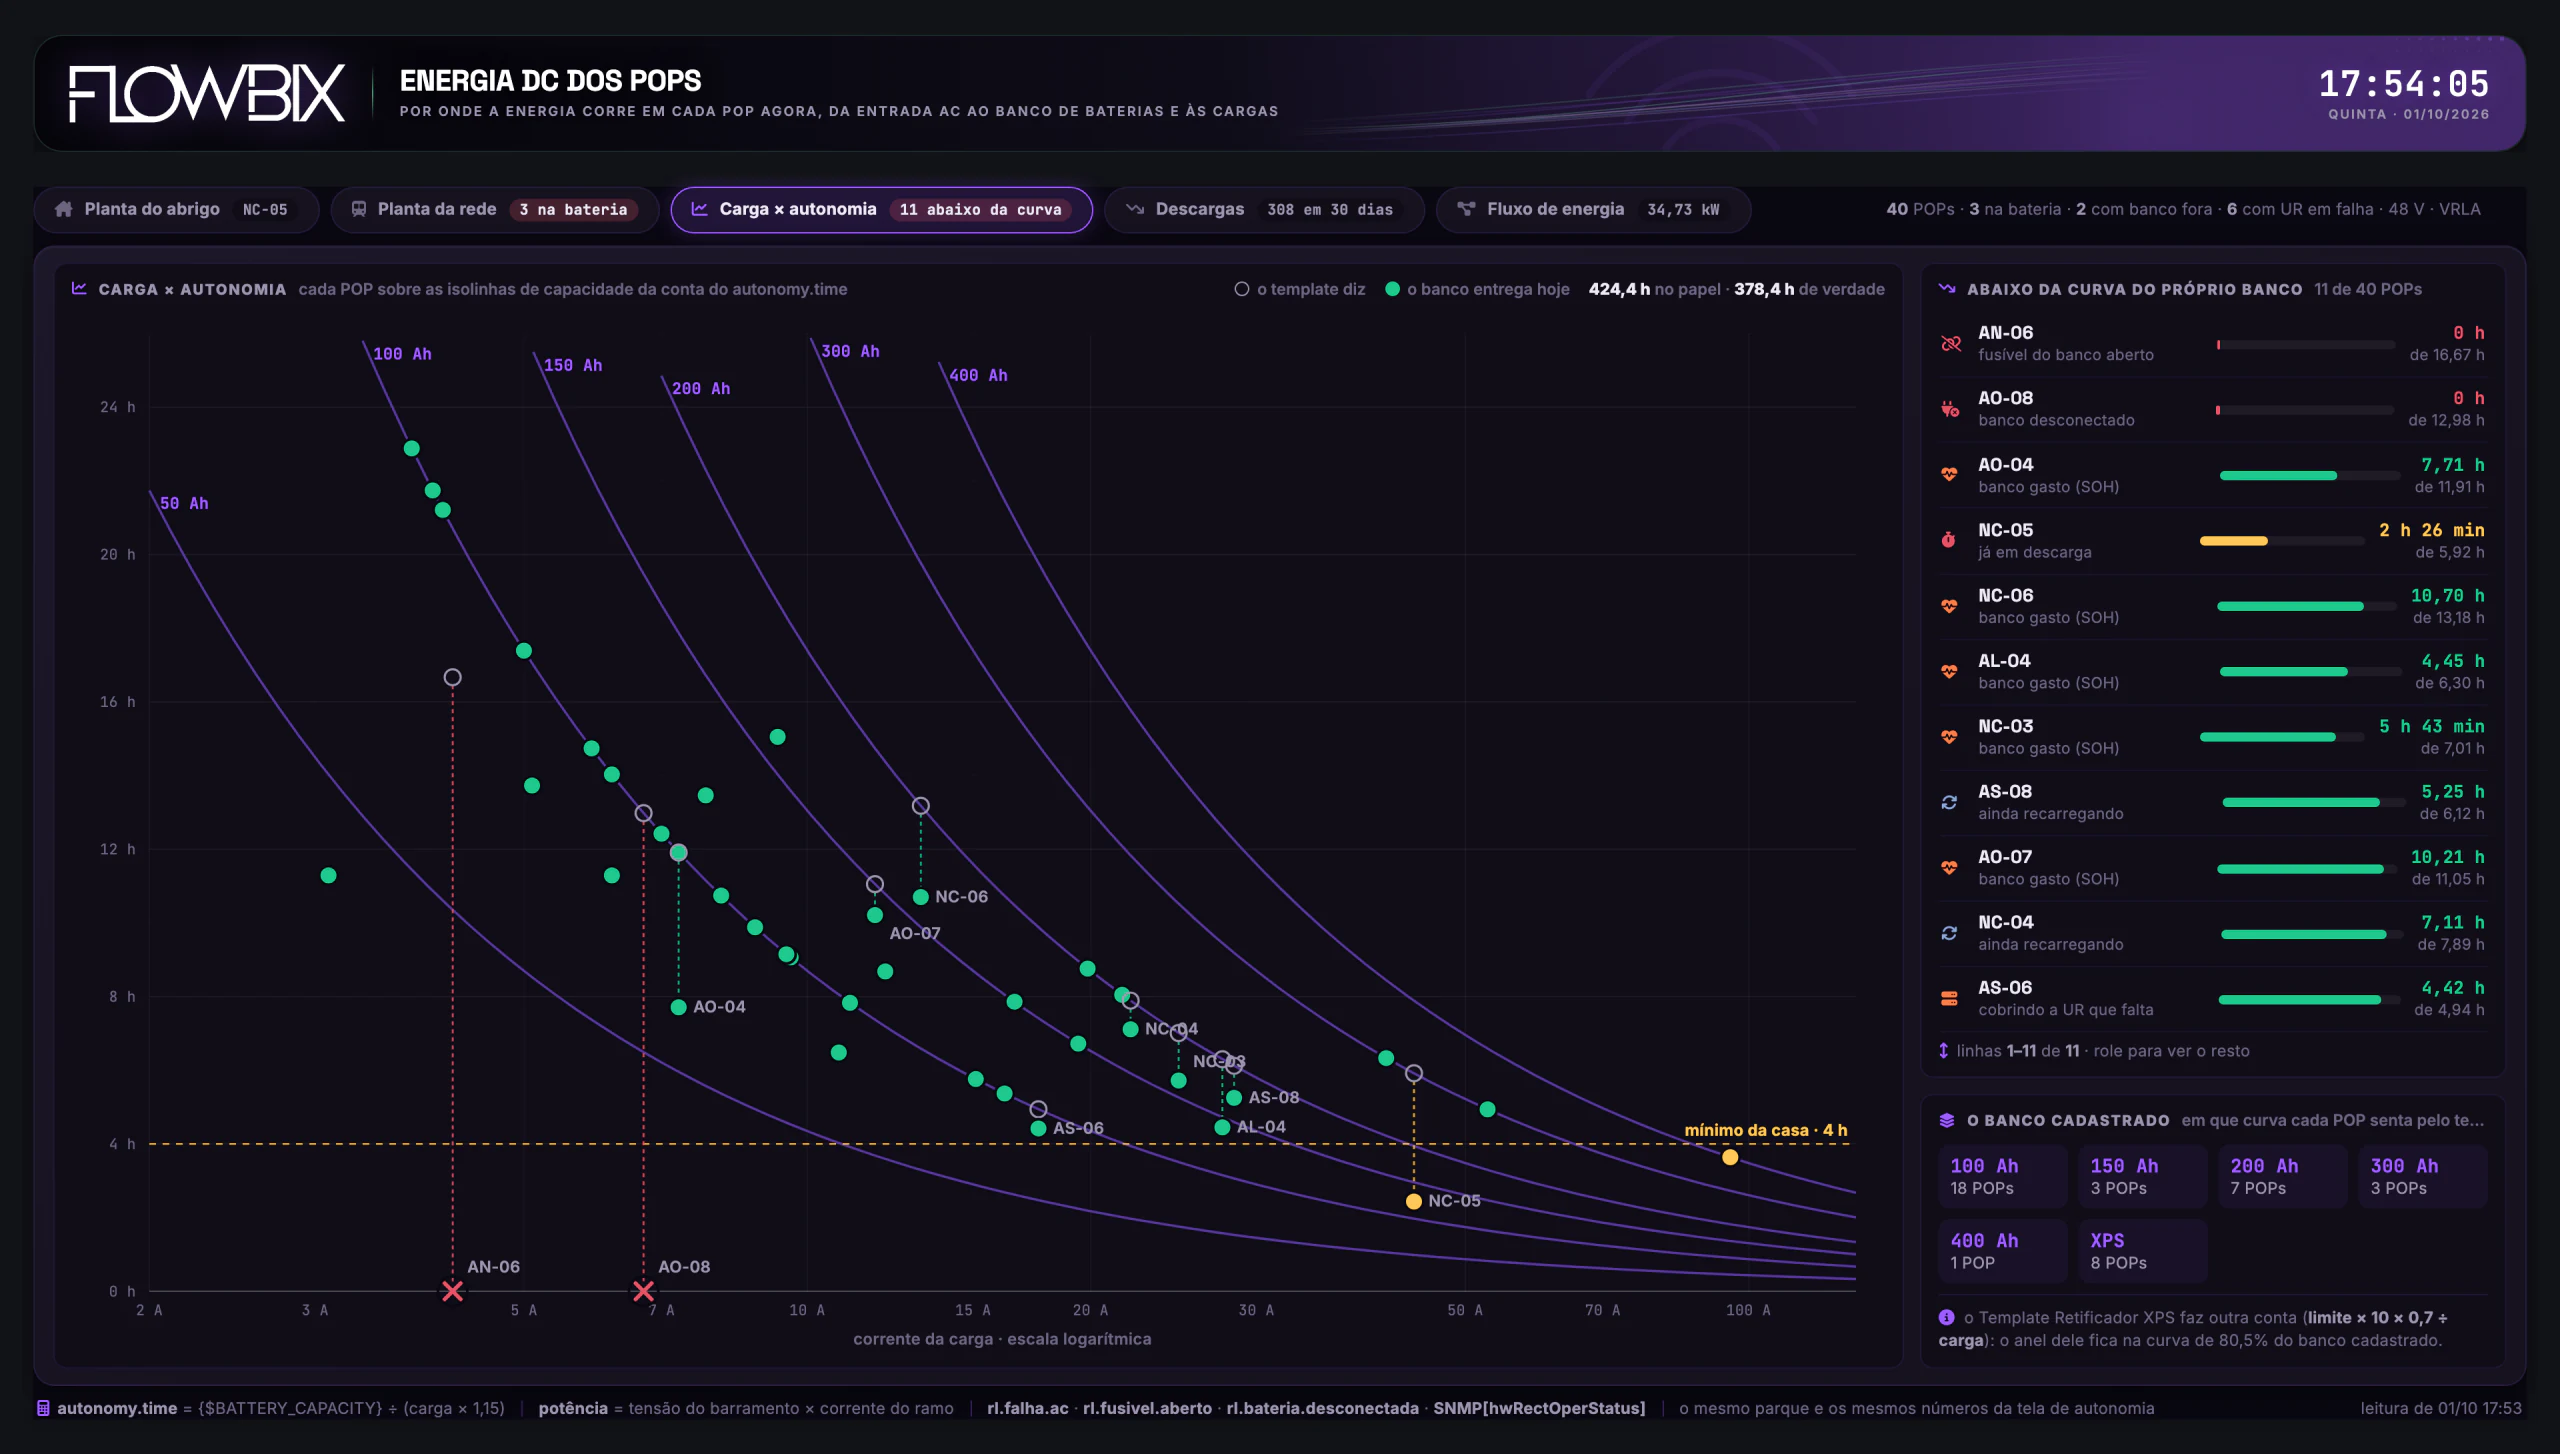Screen dimensions: 2560x1454
Task: Click the NC-06 green dot on chart
Action: point(921,897)
